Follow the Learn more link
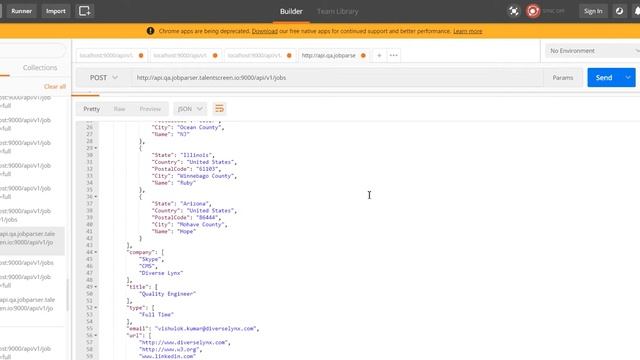The width and height of the screenshot is (640, 360). (x=467, y=31)
